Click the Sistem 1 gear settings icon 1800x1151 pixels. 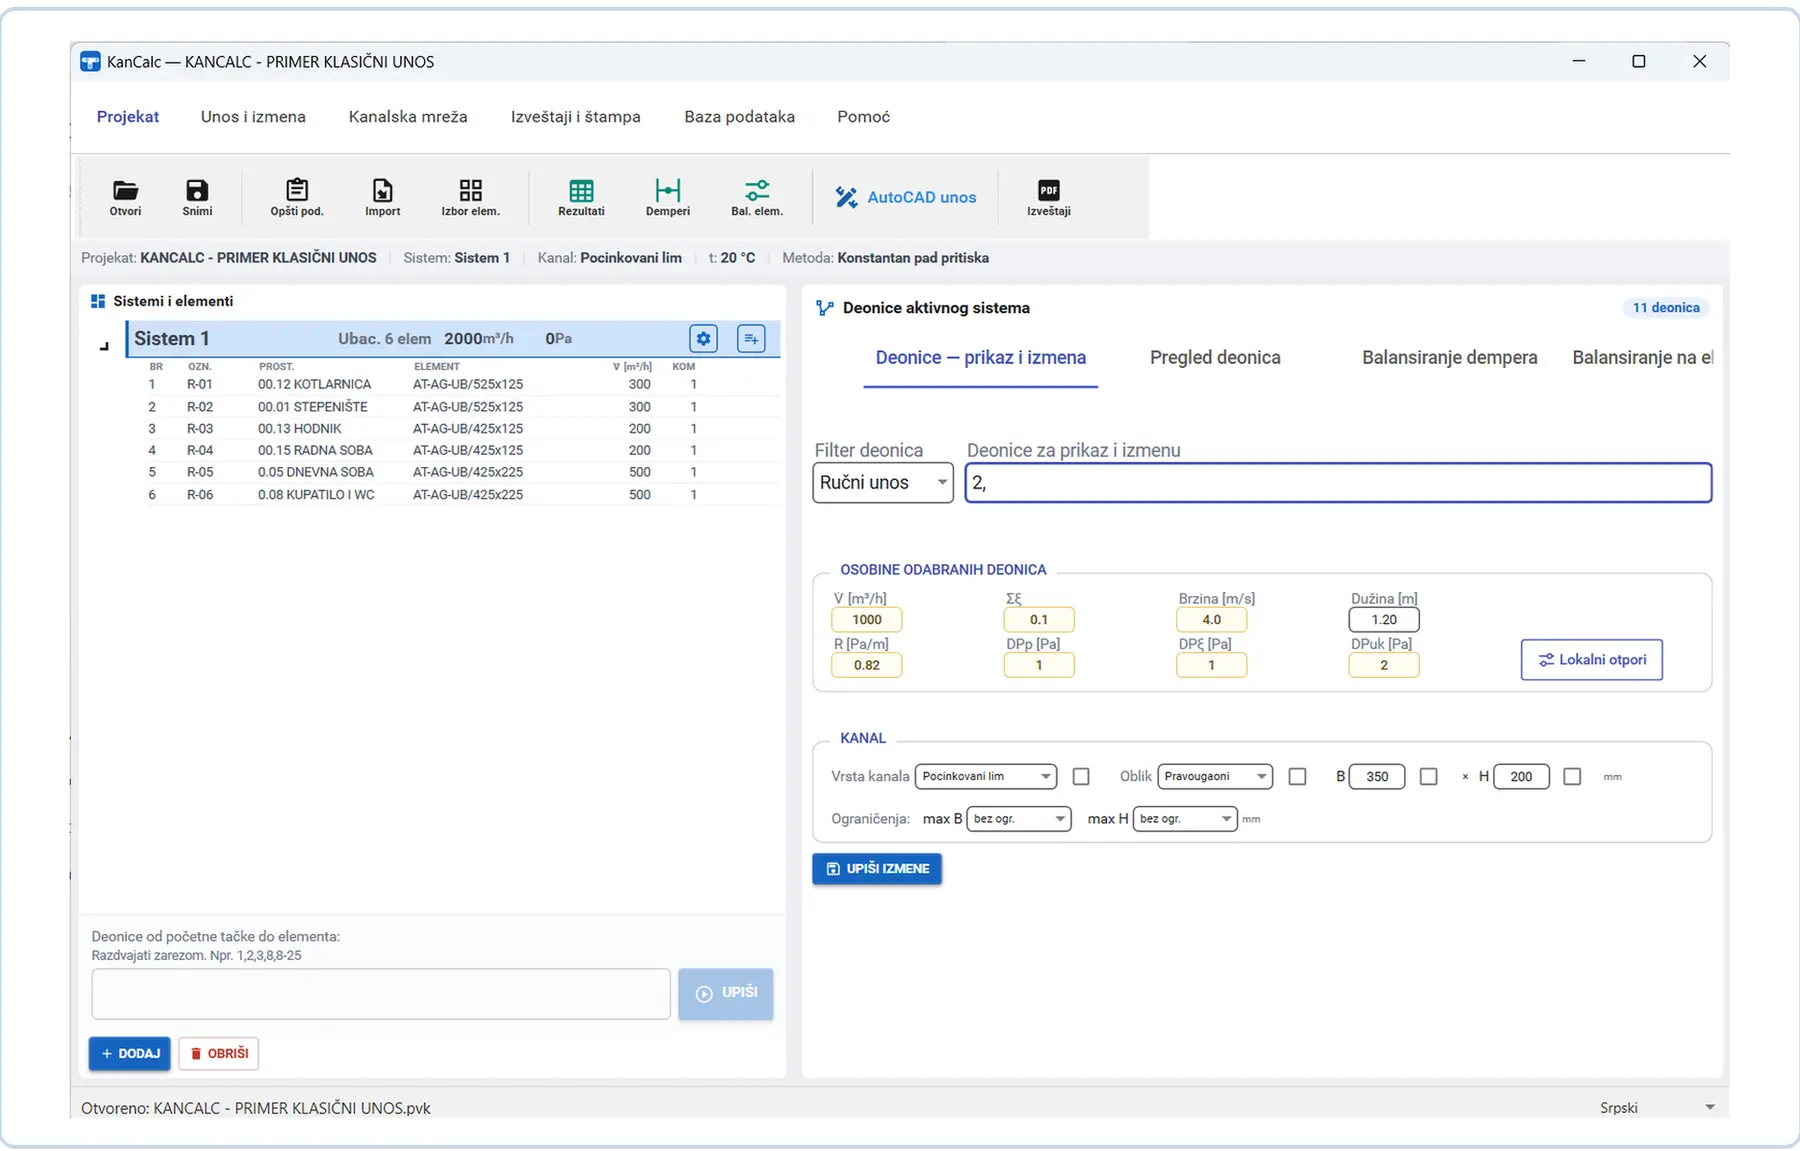tap(704, 339)
